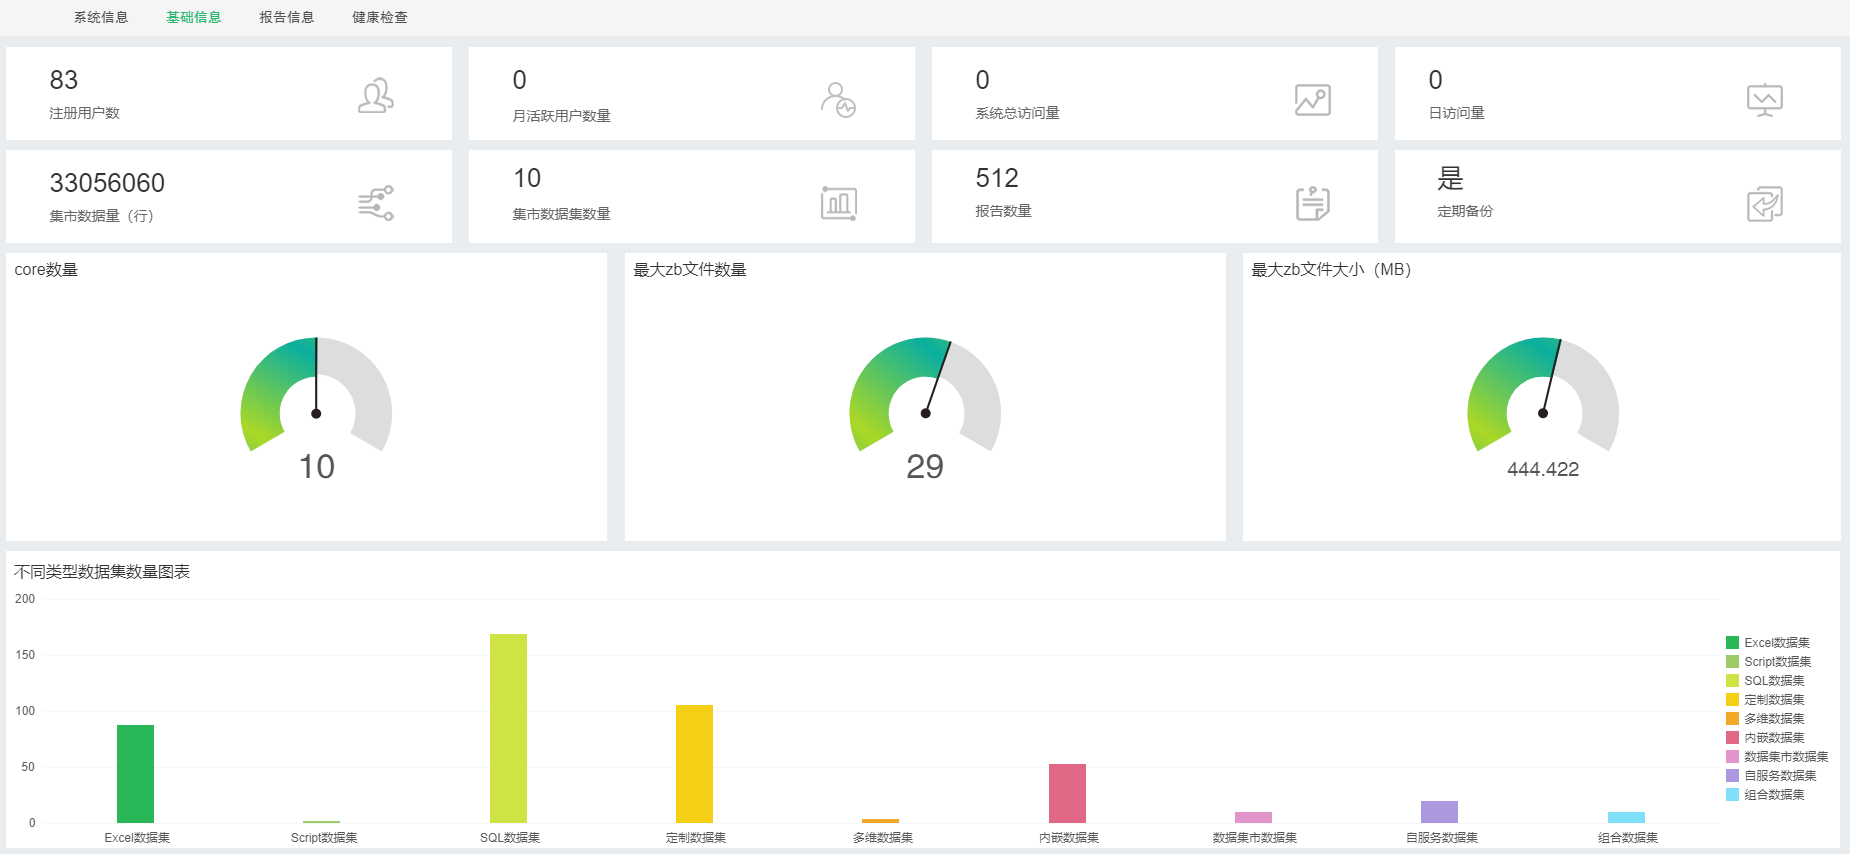Click the 报告数量 label
The height and width of the screenshot is (854, 1850).
click(1003, 211)
